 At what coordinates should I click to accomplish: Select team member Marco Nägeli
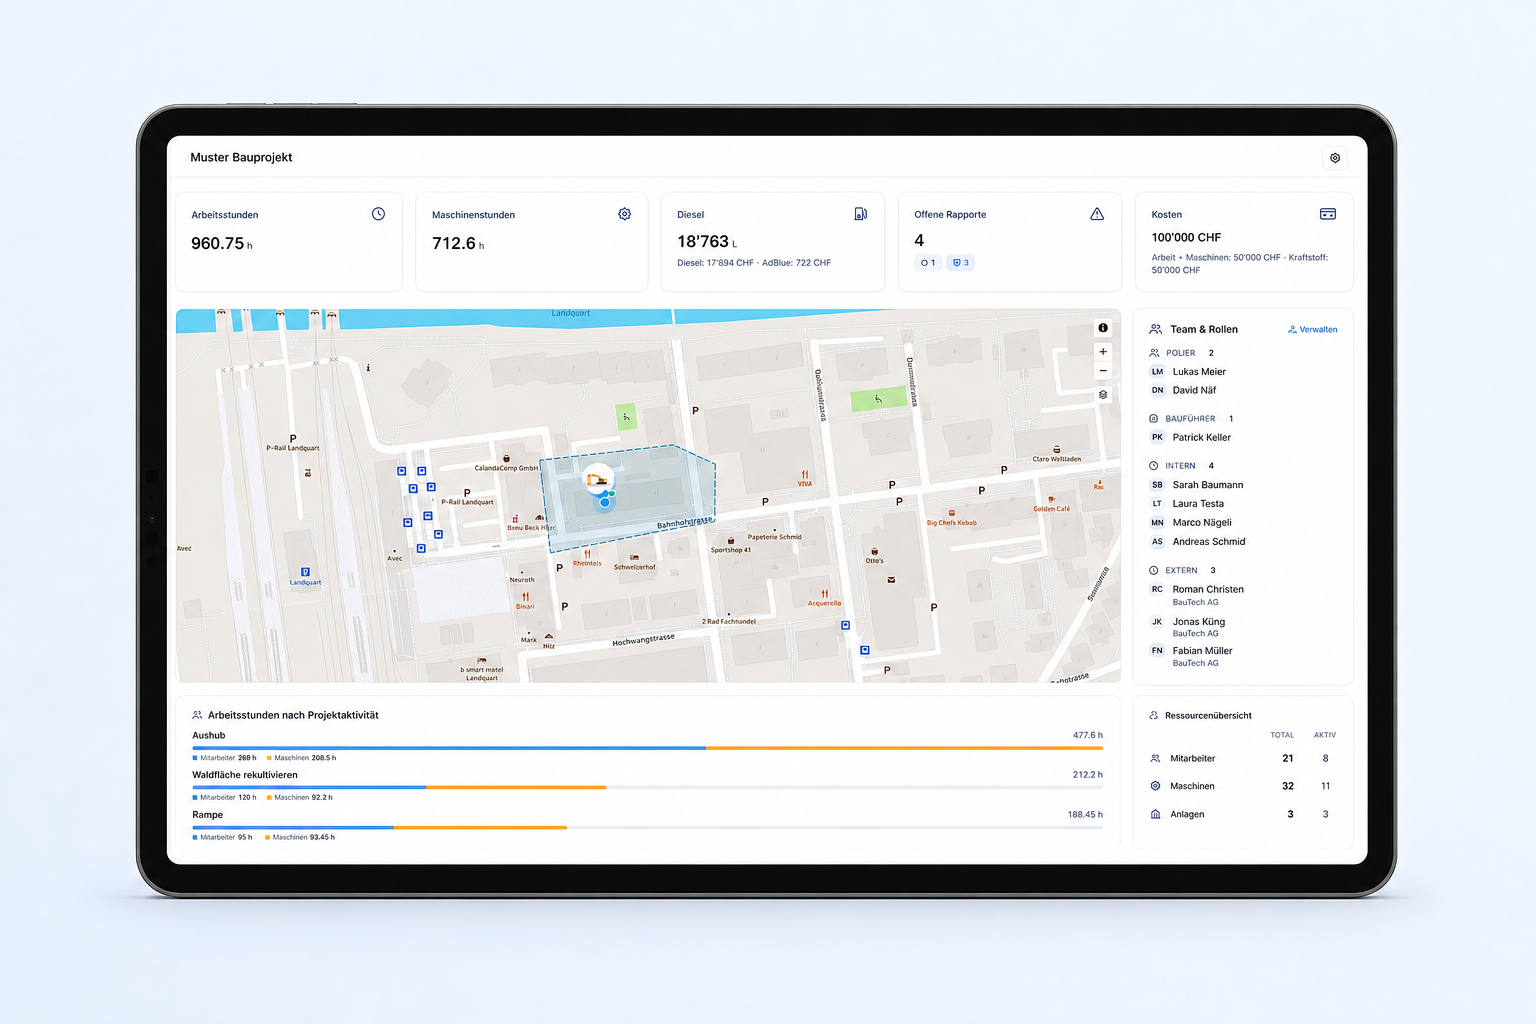(1202, 523)
